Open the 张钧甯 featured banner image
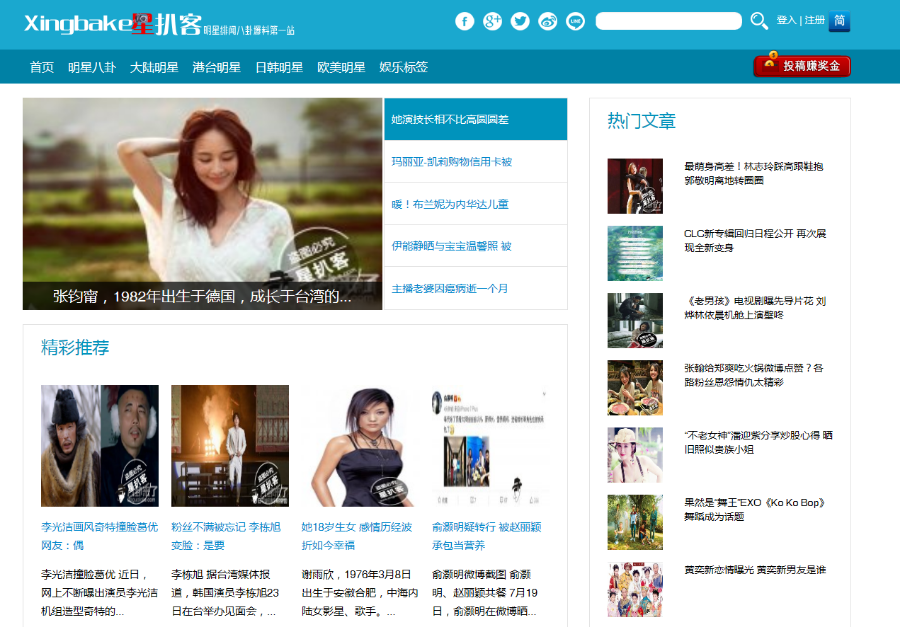 (202, 200)
